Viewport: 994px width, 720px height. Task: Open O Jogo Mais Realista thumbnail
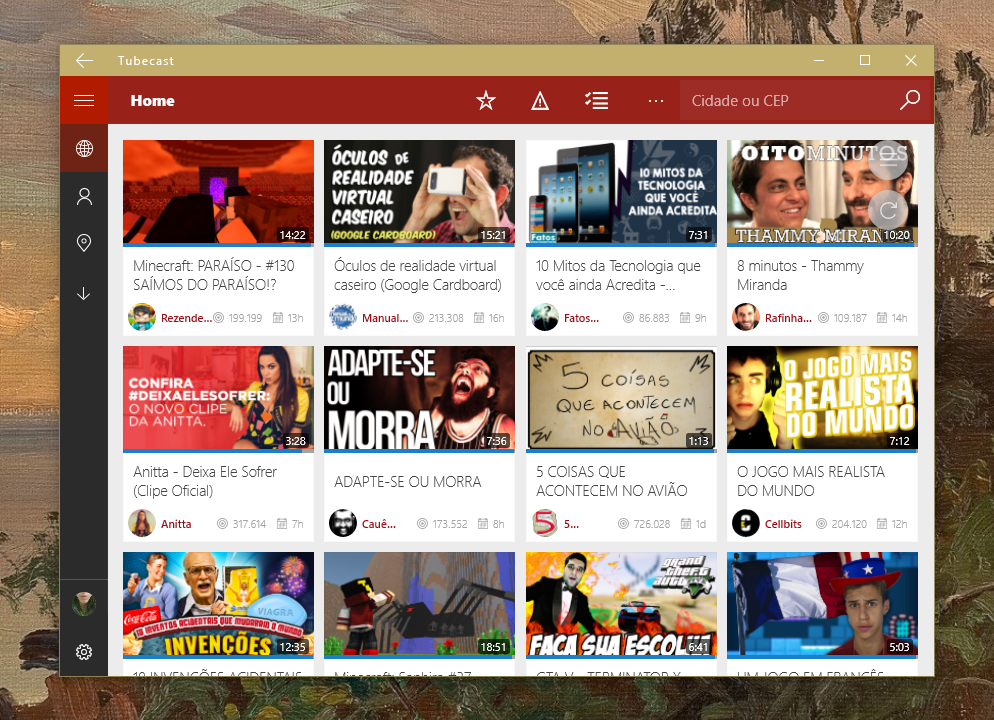click(x=822, y=398)
